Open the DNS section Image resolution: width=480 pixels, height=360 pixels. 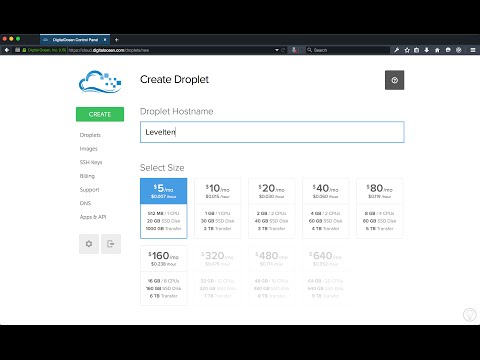(x=85, y=203)
